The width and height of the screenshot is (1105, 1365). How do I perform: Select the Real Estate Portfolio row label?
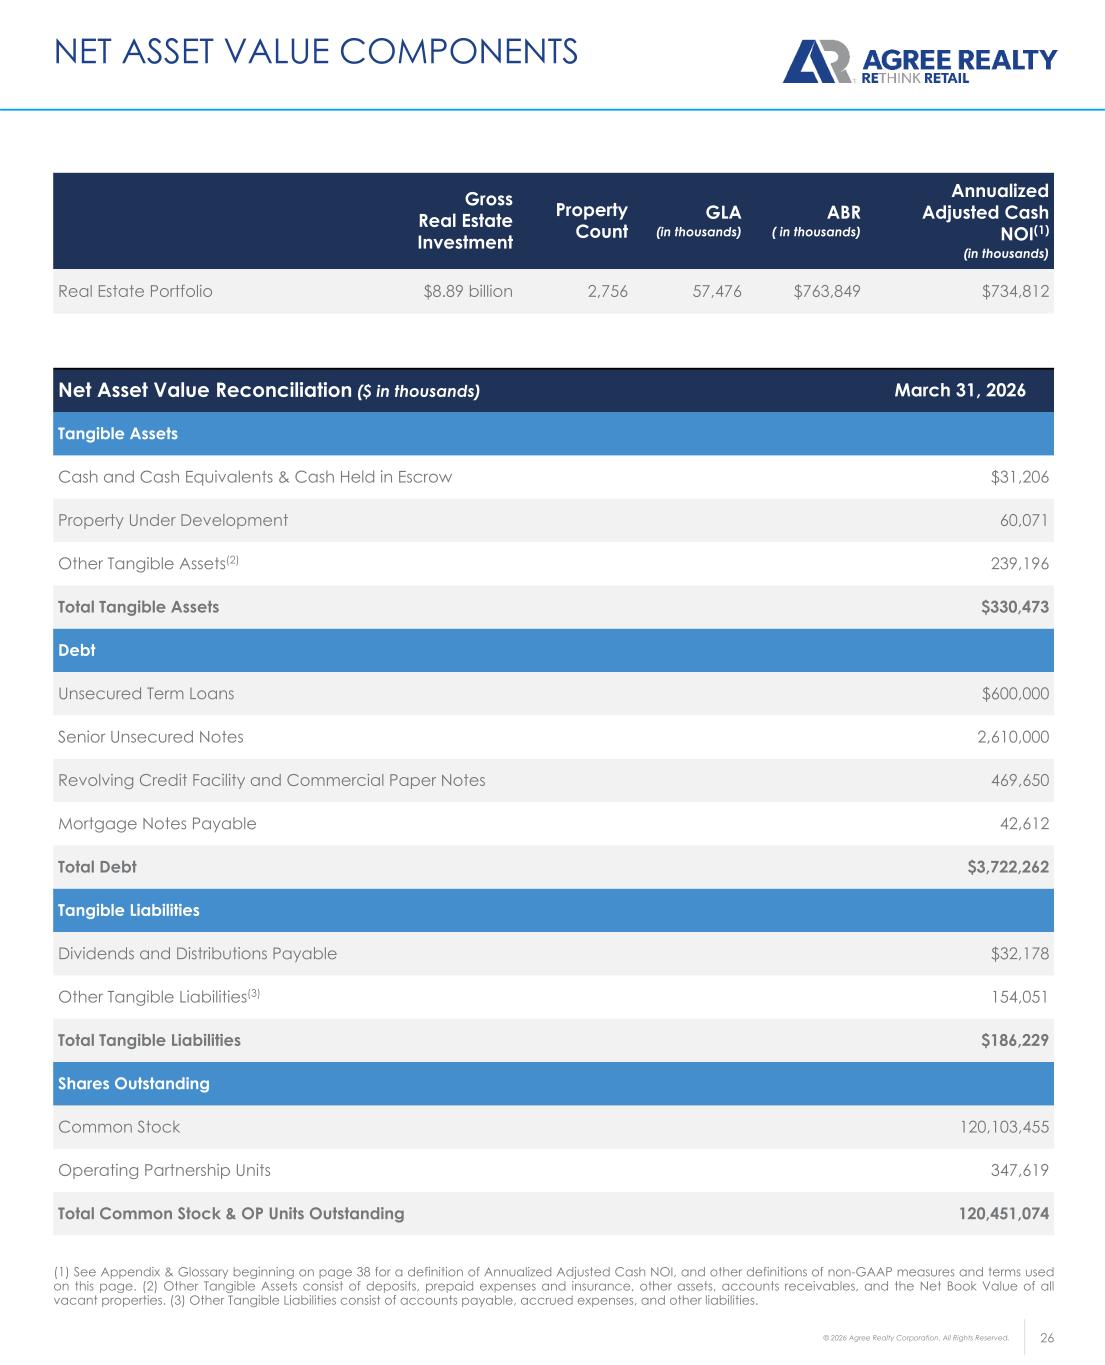tap(136, 292)
